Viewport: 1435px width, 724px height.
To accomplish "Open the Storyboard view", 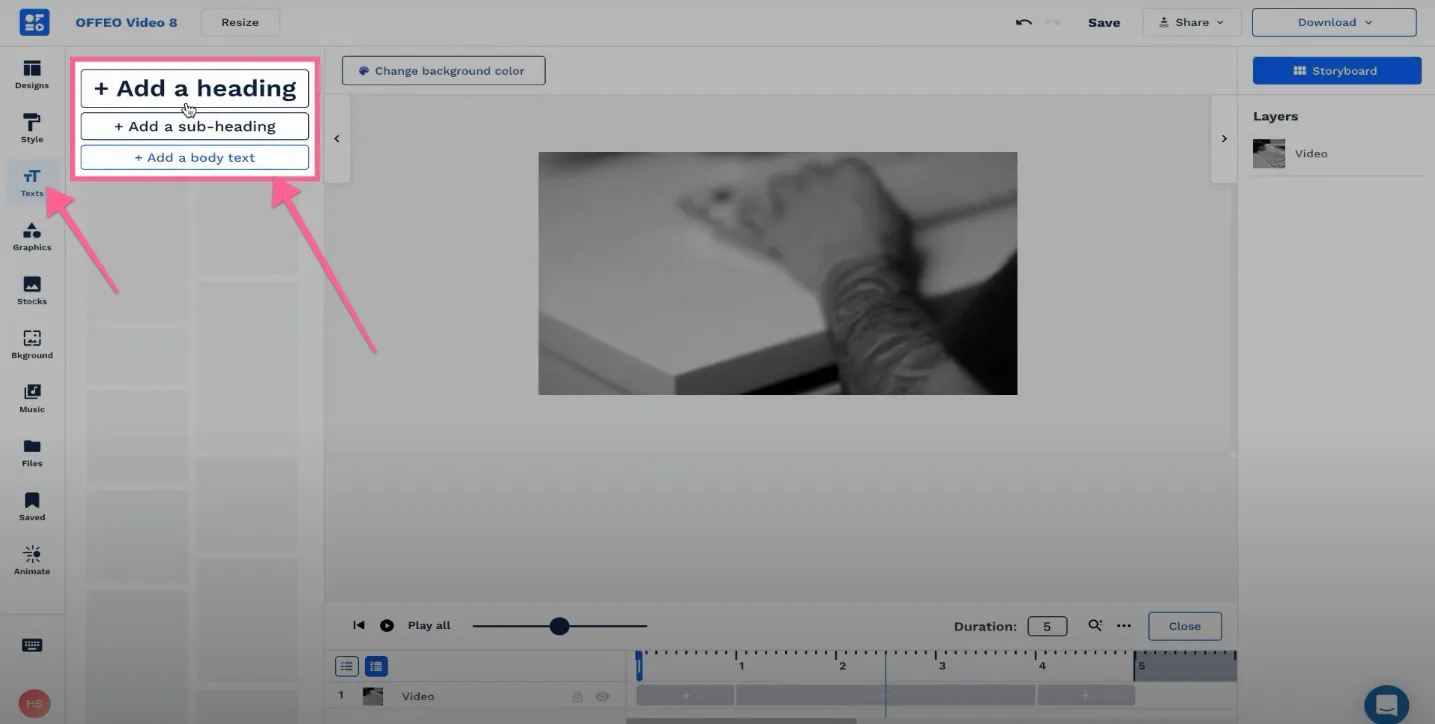I will pyautogui.click(x=1337, y=71).
